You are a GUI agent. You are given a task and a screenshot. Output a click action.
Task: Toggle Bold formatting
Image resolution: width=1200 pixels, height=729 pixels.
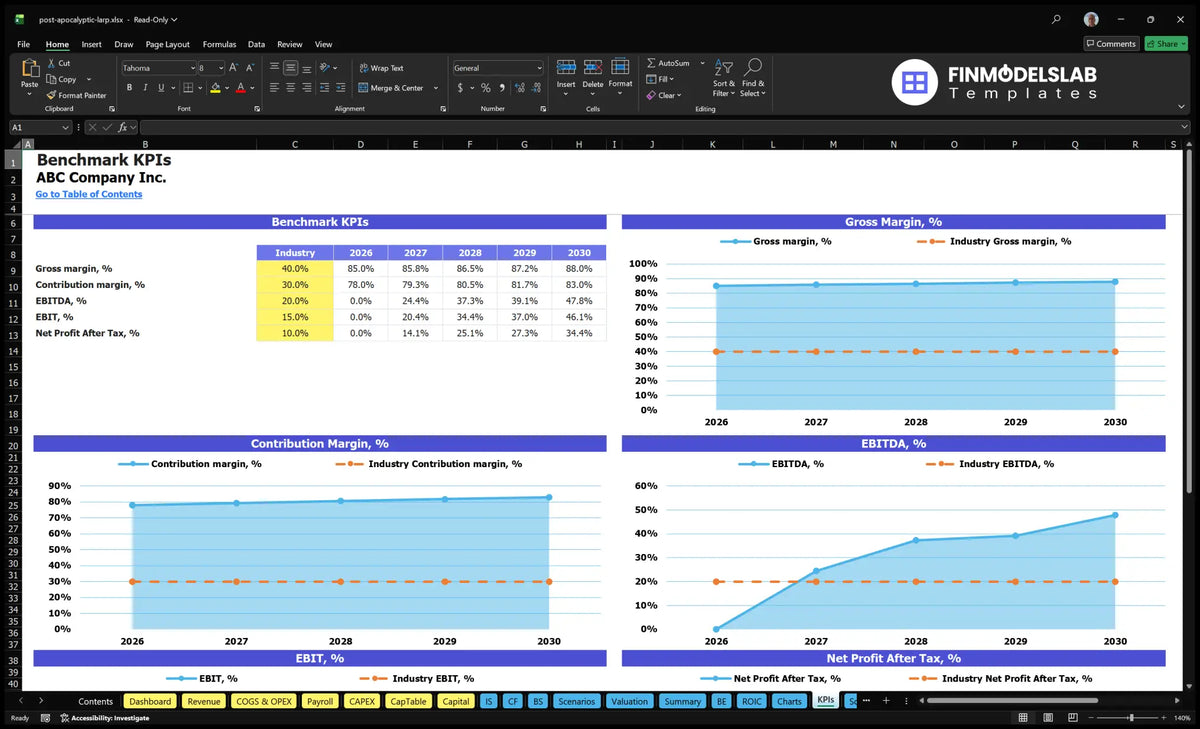[x=129, y=88]
